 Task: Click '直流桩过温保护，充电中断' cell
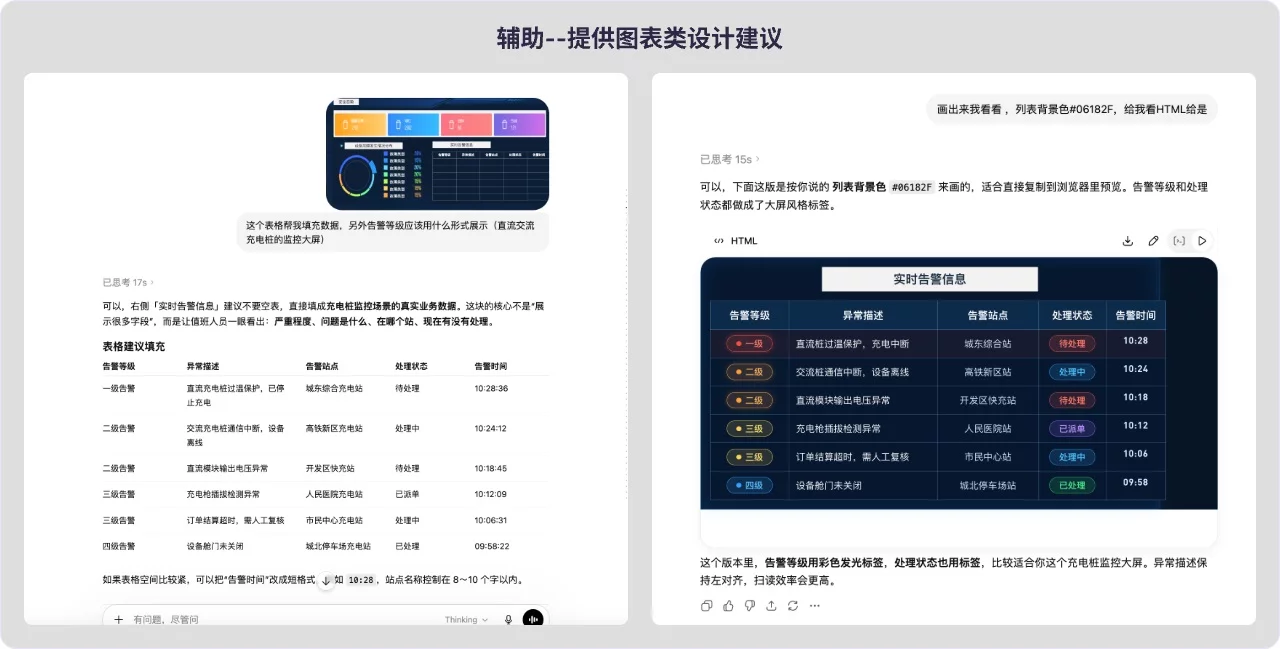click(852, 344)
